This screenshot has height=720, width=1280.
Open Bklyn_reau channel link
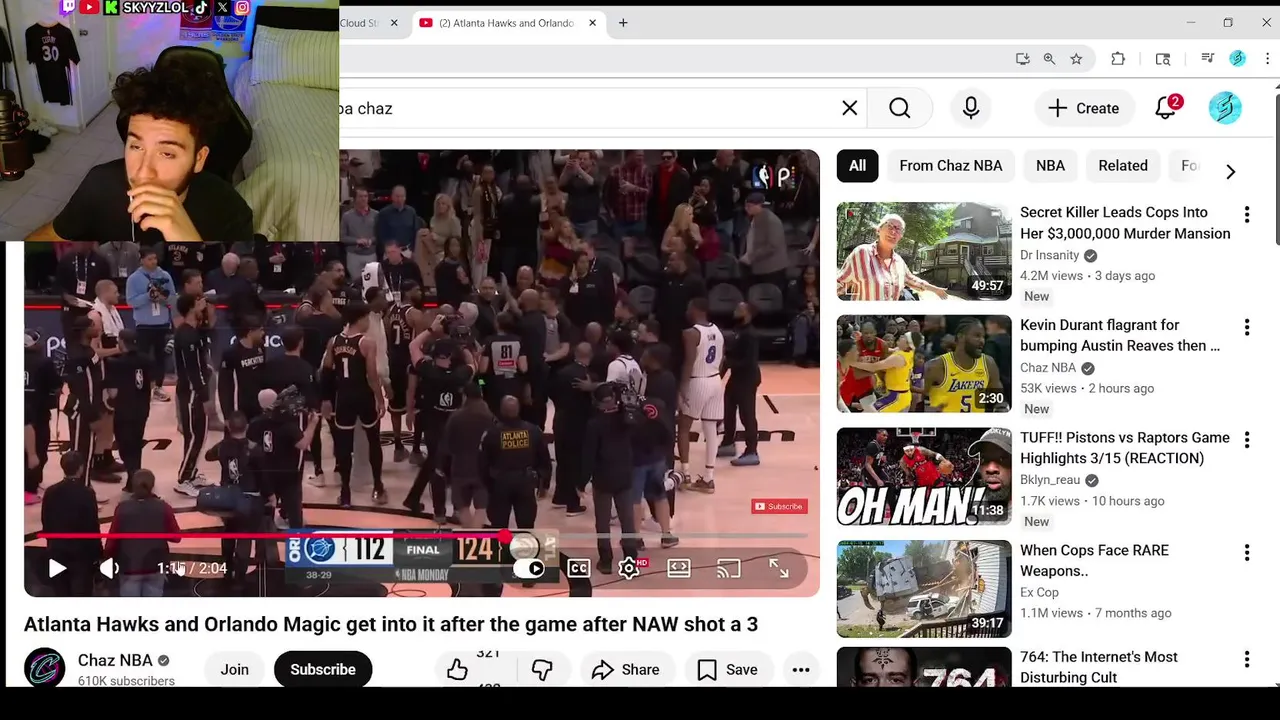[x=1050, y=480]
